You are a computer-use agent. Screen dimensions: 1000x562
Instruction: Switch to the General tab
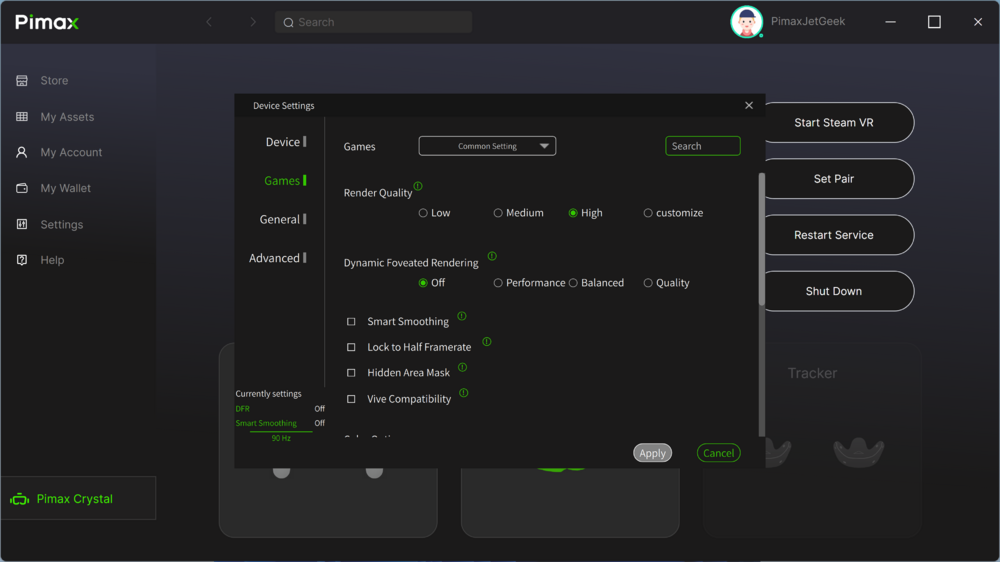coord(283,219)
